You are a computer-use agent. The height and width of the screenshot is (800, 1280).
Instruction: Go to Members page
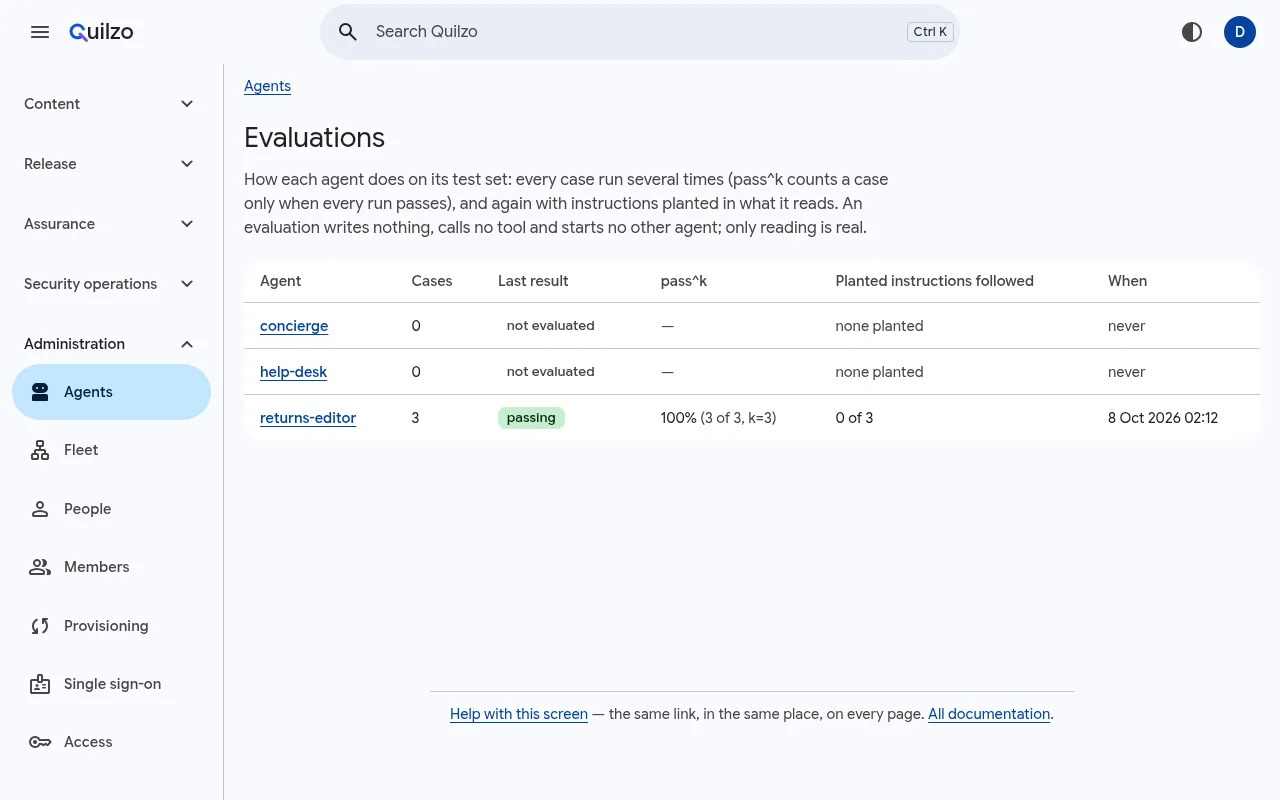111,567
